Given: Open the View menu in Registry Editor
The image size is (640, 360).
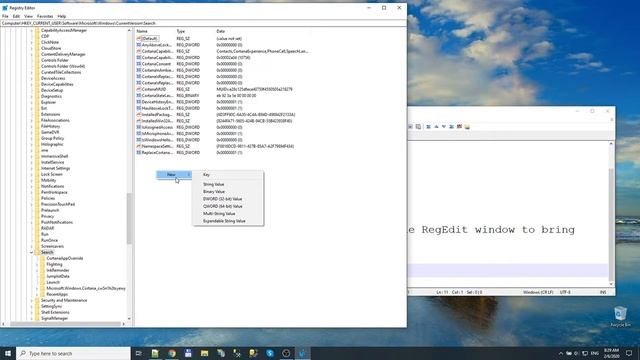Looking at the screenshot, I should tap(28, 16).
